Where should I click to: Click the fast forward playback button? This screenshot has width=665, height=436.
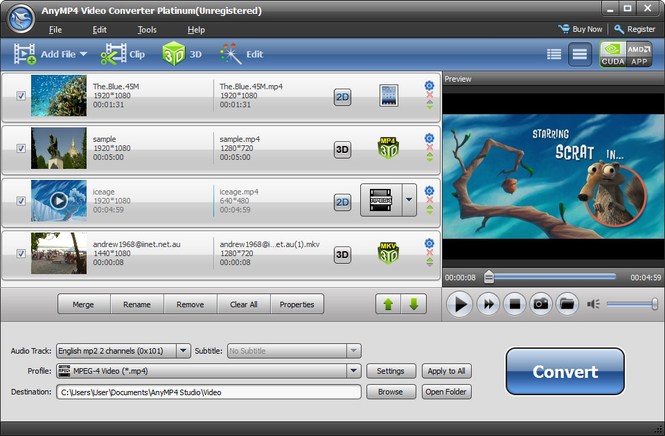pos(488,303)
